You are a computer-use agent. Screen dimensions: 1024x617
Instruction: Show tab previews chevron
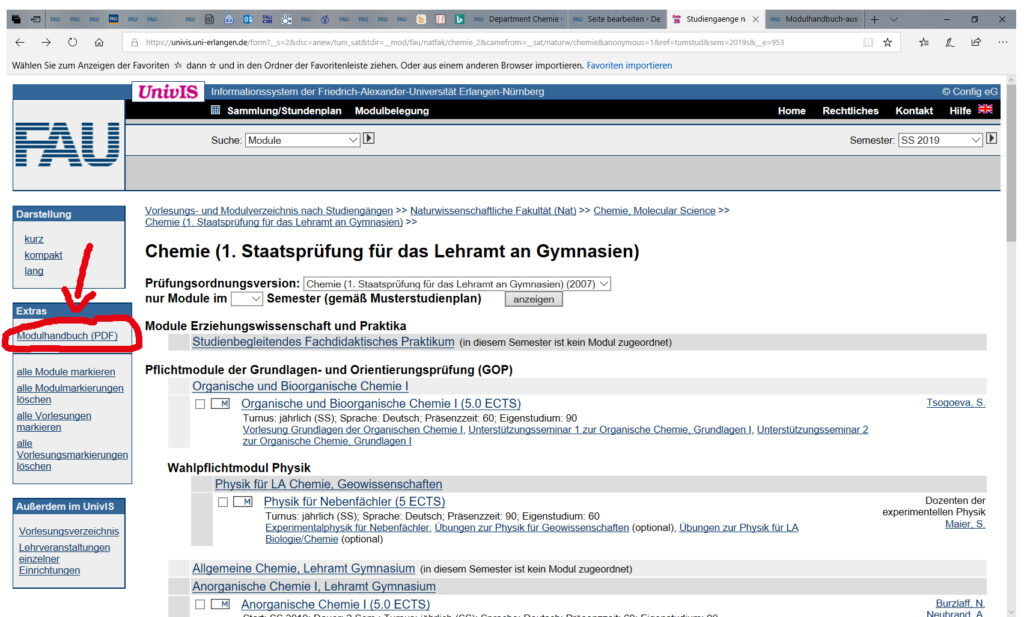(x=893, y=19)
